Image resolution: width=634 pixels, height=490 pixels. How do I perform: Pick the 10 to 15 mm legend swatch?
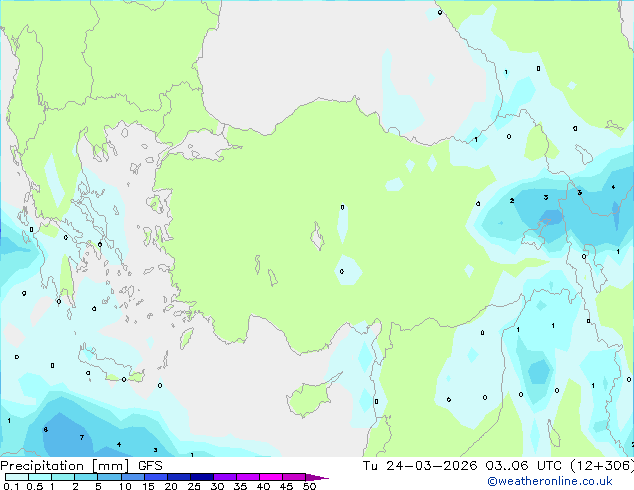pyautogui.click(x=132, y=477)
